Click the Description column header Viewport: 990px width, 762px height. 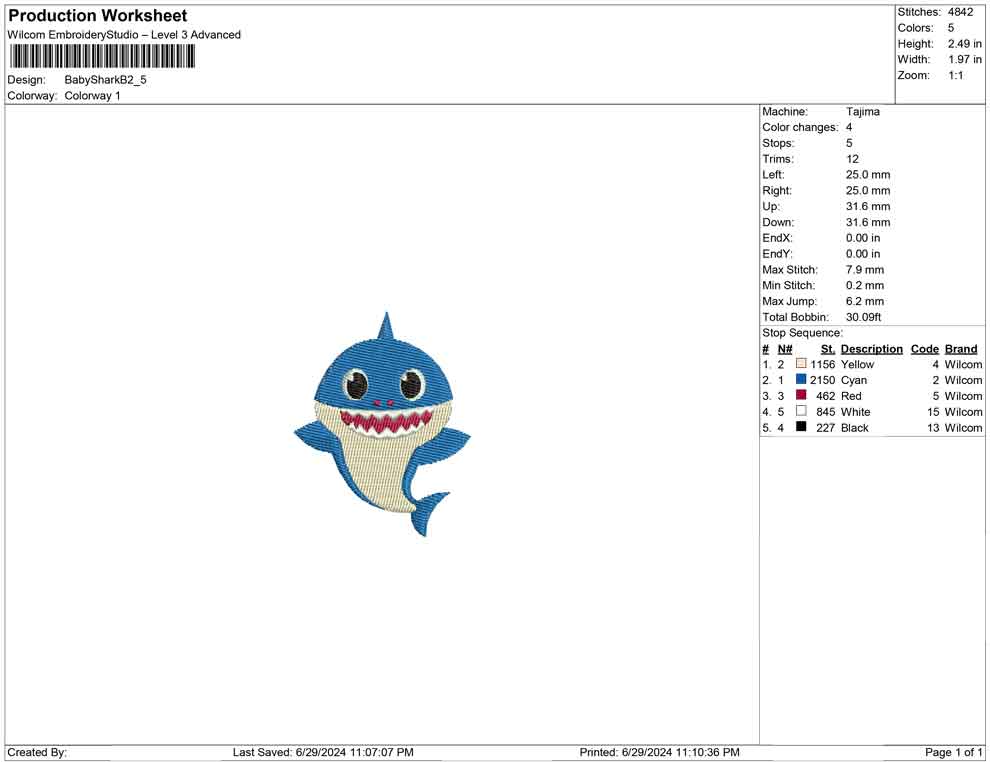[871, 349]
